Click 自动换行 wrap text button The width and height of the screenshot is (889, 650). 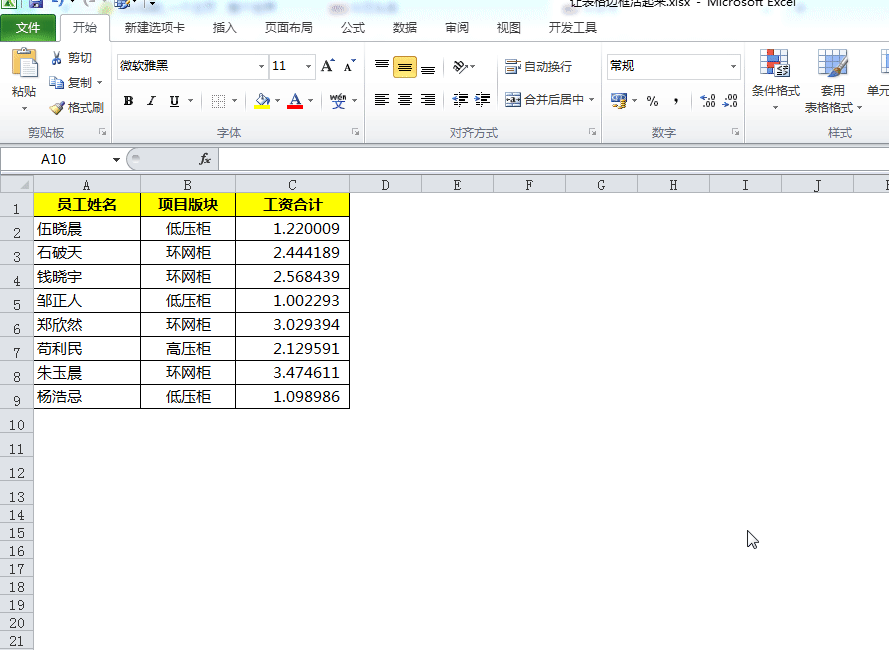pyautogui.click(x=538, y=67)
